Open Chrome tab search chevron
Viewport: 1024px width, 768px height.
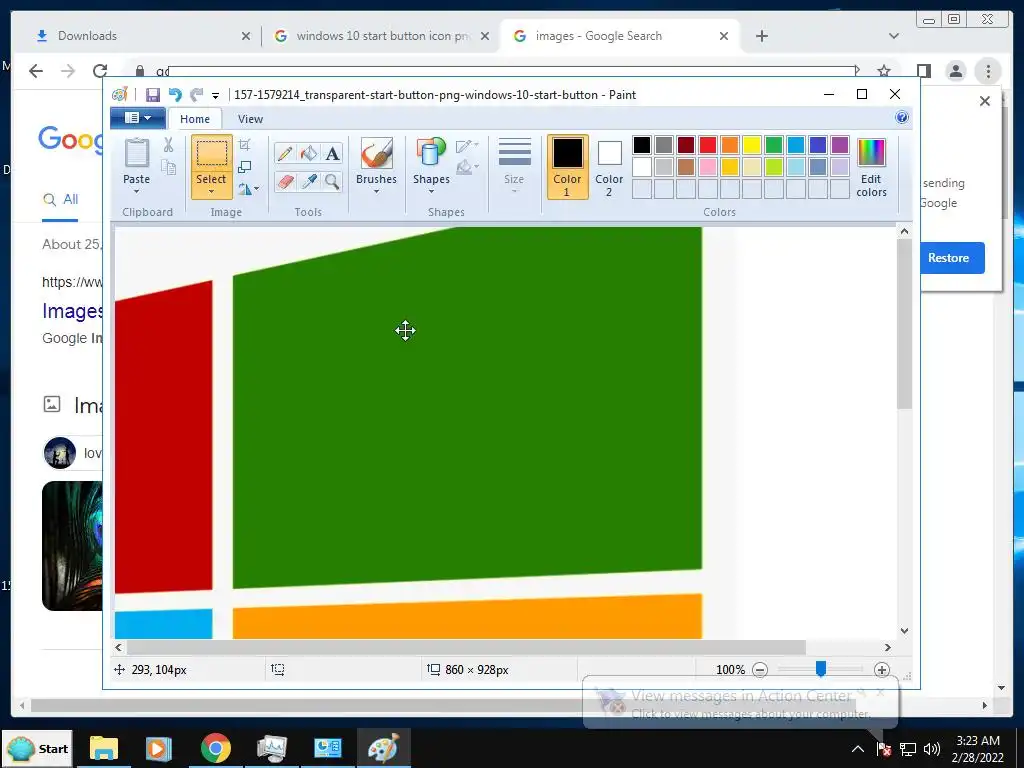(894, 36)
